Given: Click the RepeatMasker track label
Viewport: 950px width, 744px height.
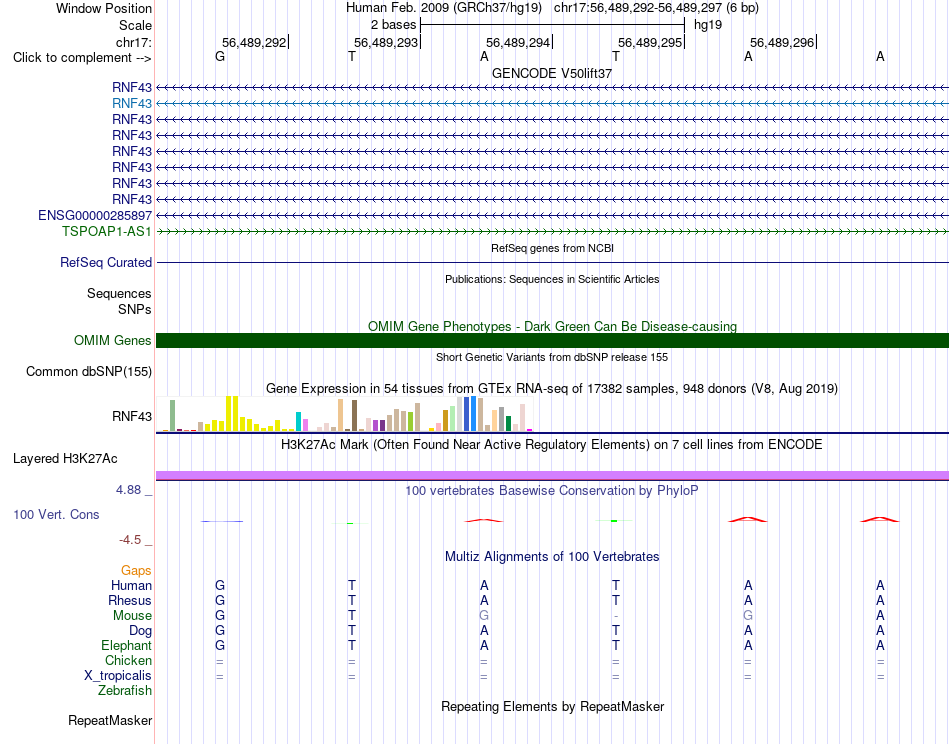Looking at the screenshot, I should (110, 720).
